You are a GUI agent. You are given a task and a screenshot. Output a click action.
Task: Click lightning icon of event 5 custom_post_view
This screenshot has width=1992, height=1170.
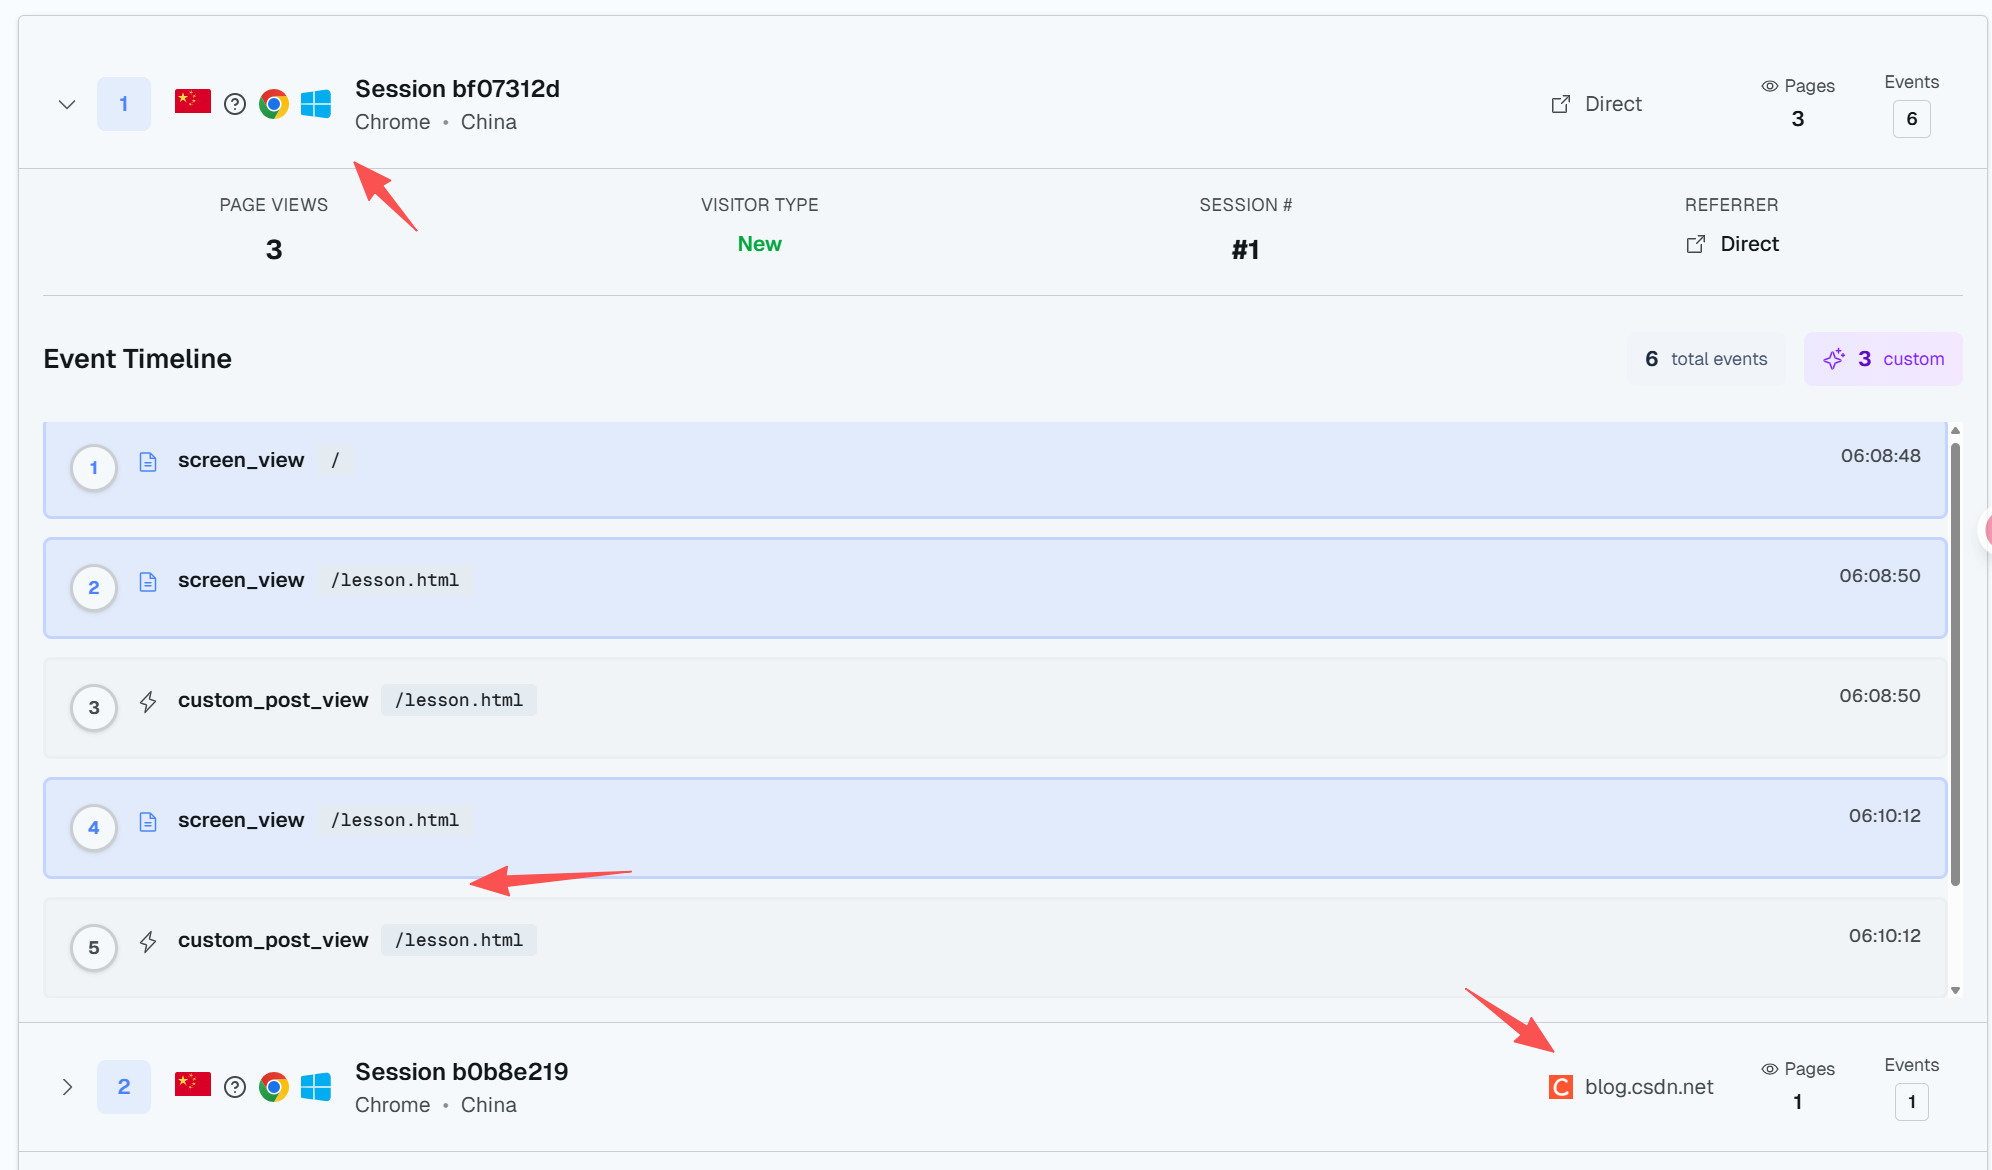[x=148, y=942]
